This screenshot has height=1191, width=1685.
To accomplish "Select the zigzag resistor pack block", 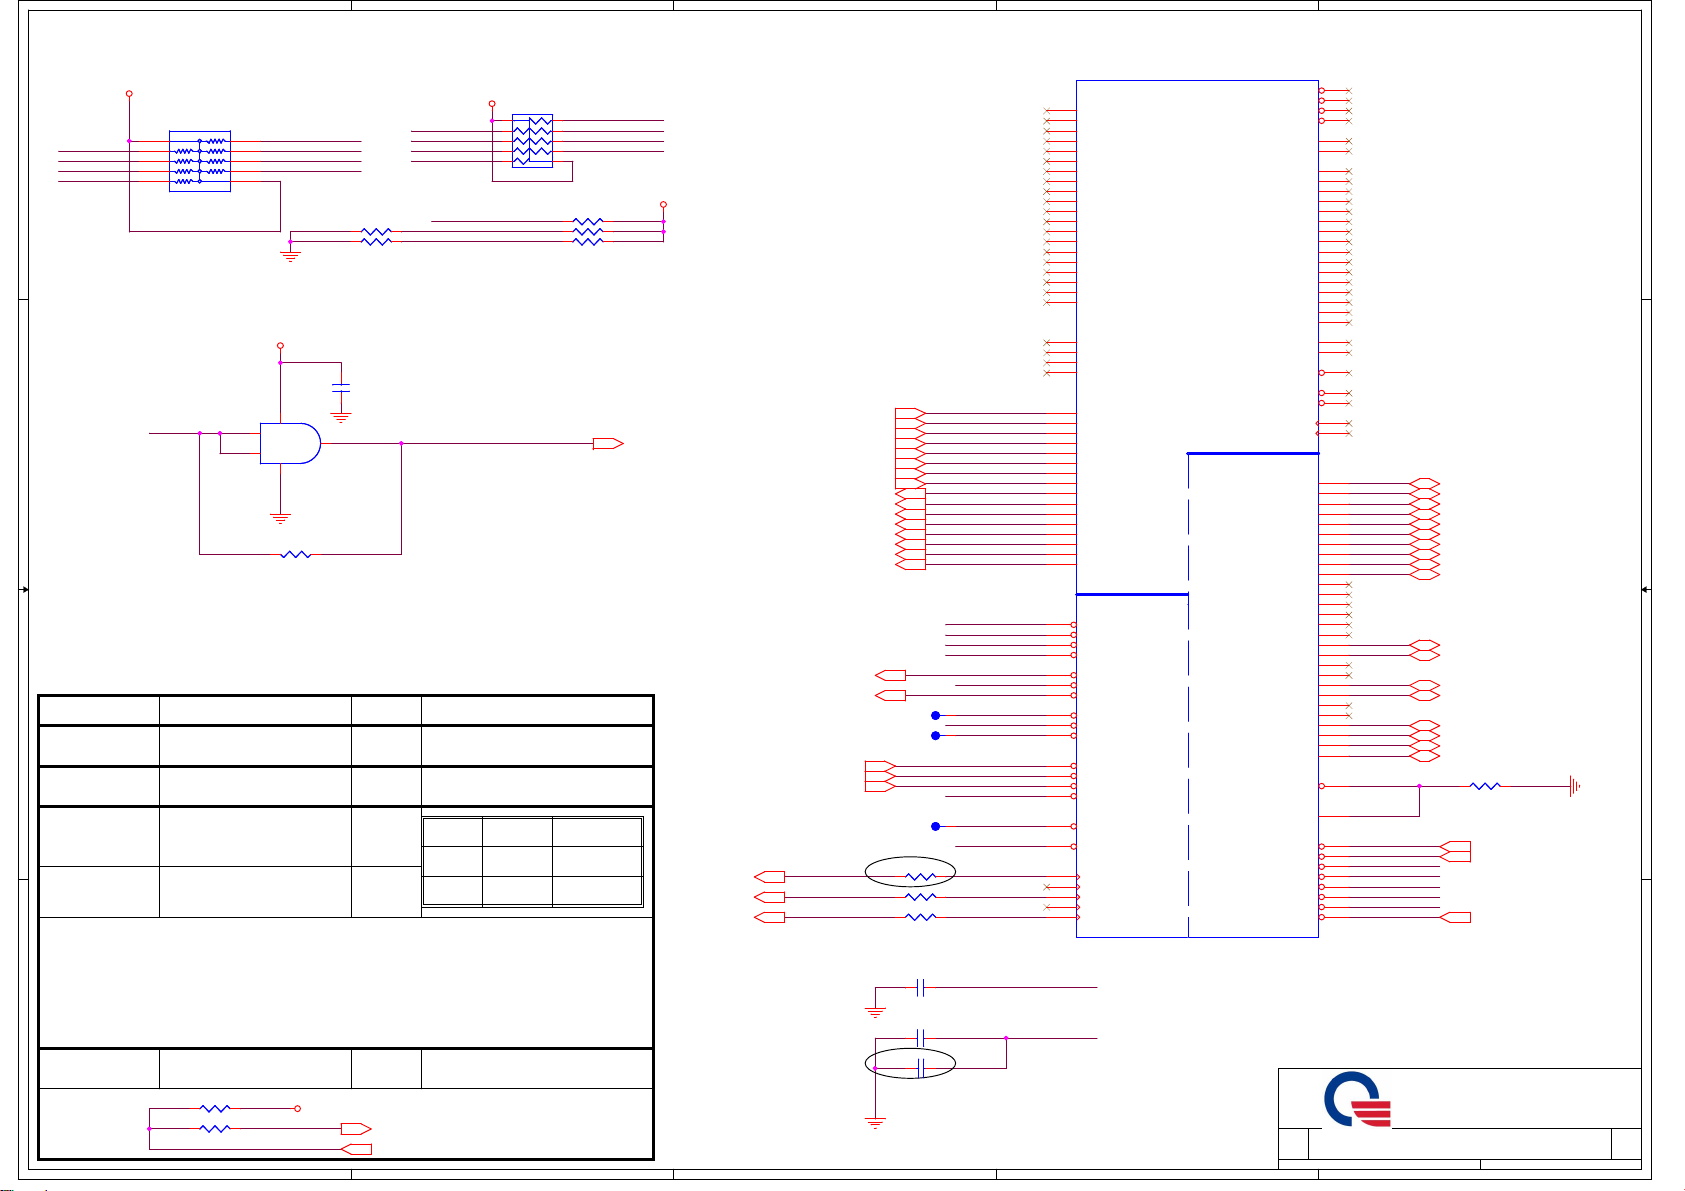I will pos(532,140).
